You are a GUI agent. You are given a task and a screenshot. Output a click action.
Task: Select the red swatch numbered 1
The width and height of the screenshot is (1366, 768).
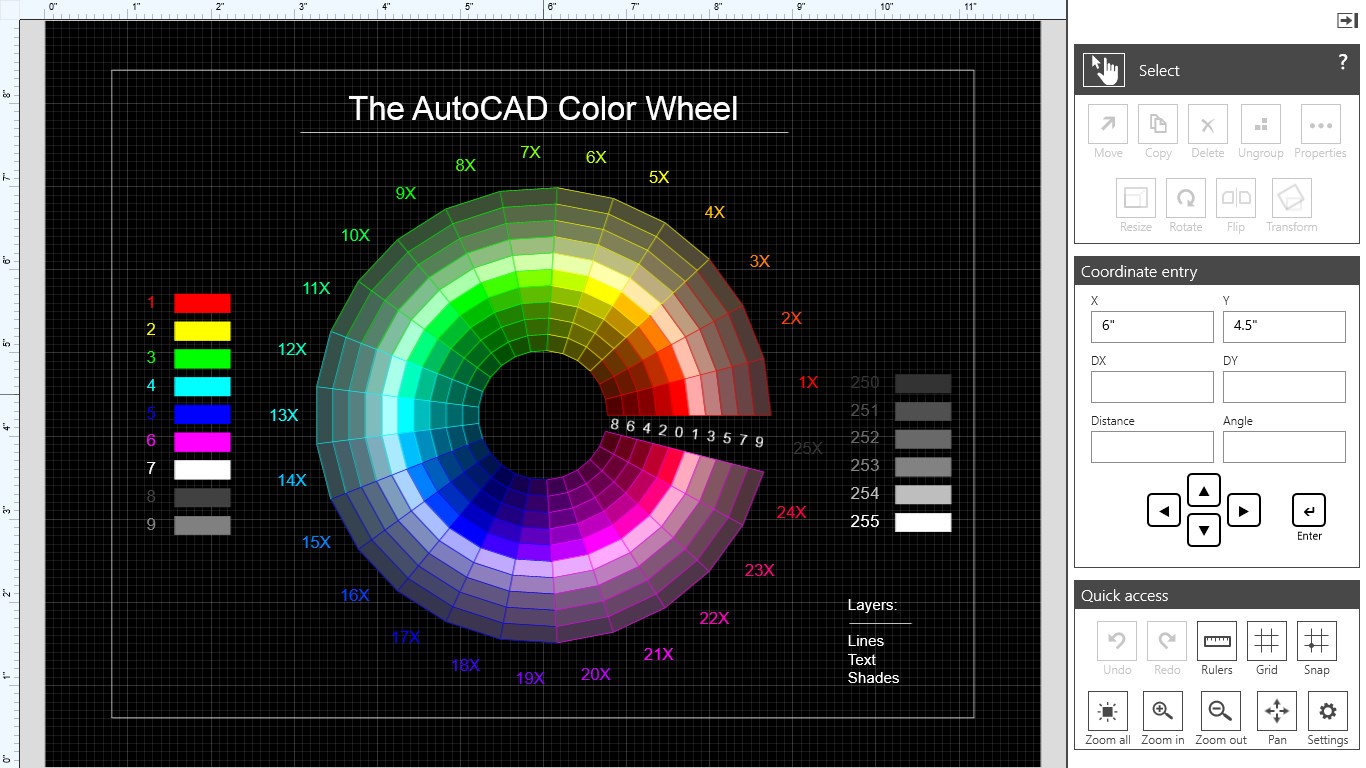(202, 302)
